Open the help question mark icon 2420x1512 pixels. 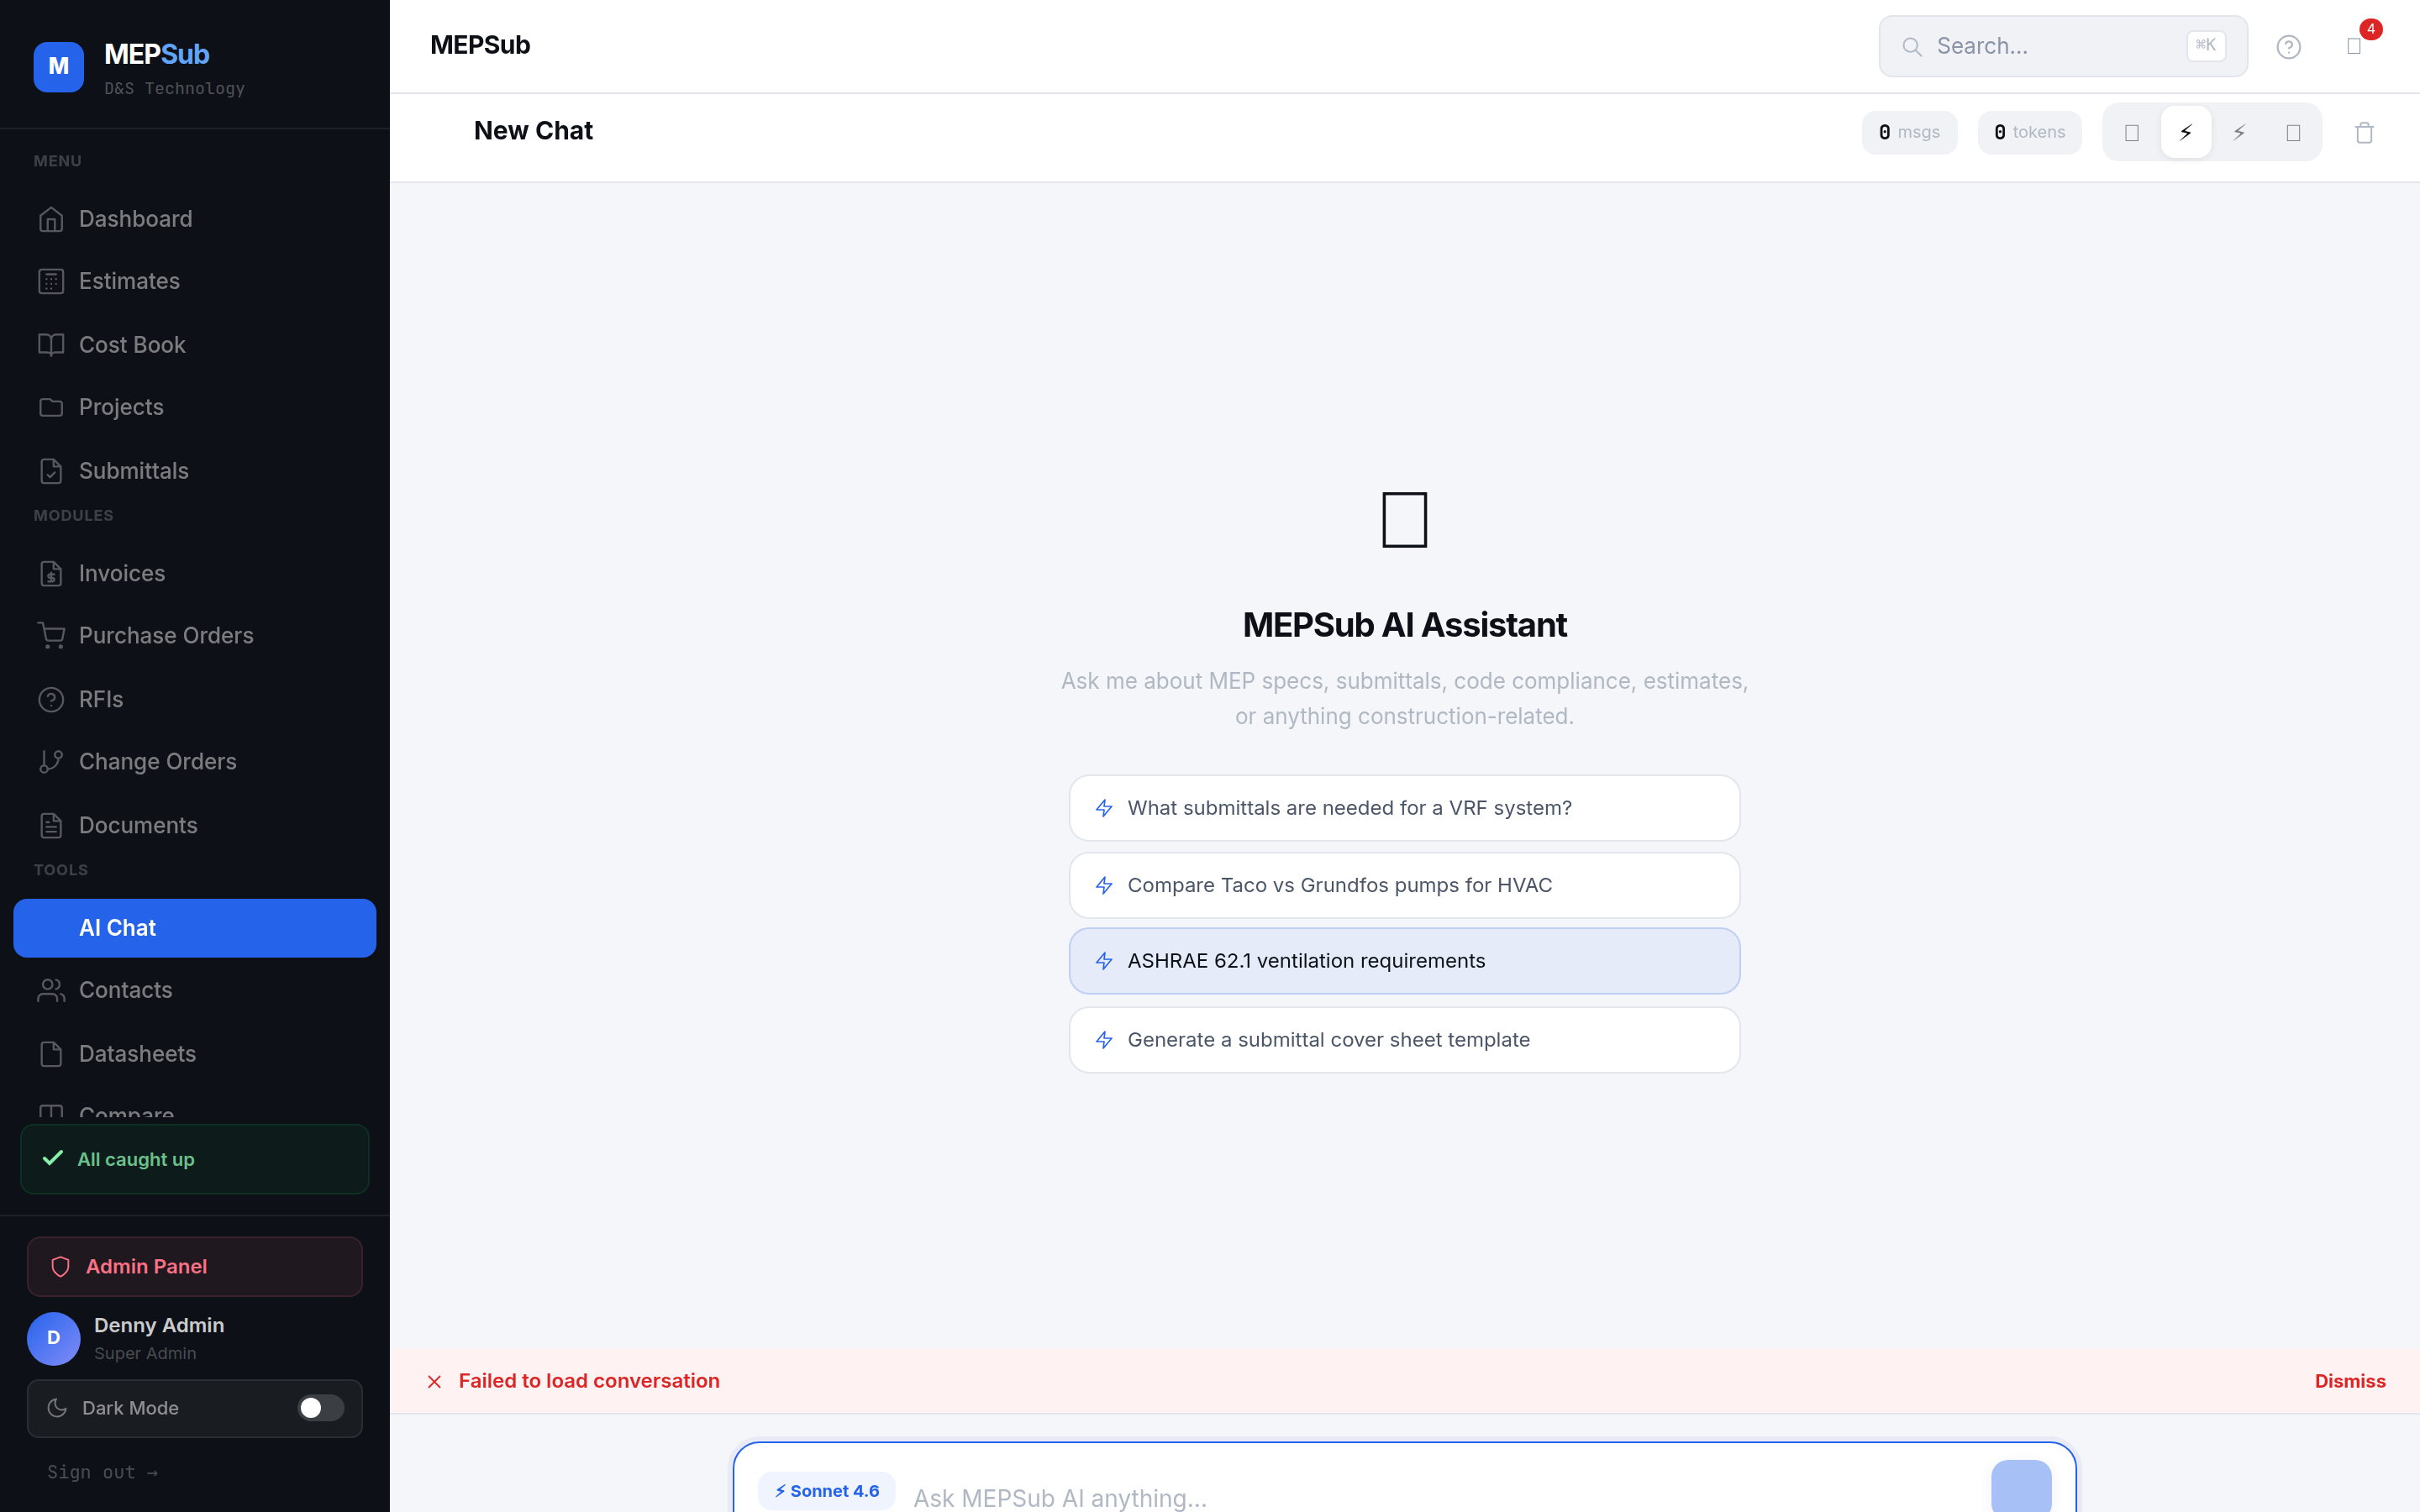2288,47
